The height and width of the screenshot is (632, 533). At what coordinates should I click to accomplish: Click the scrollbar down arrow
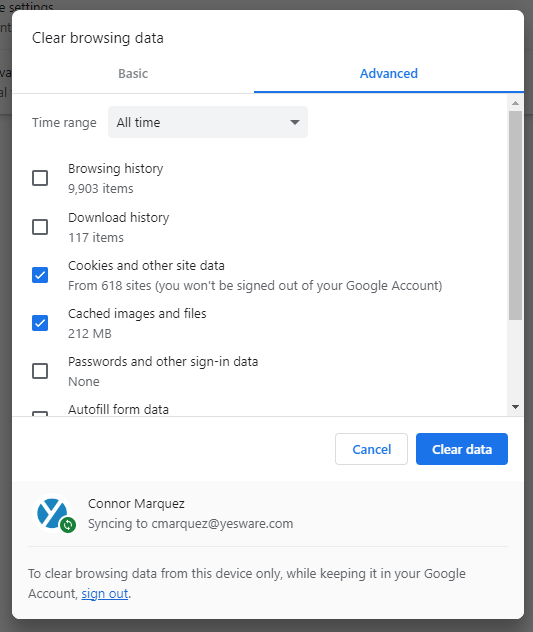(515, 407)
